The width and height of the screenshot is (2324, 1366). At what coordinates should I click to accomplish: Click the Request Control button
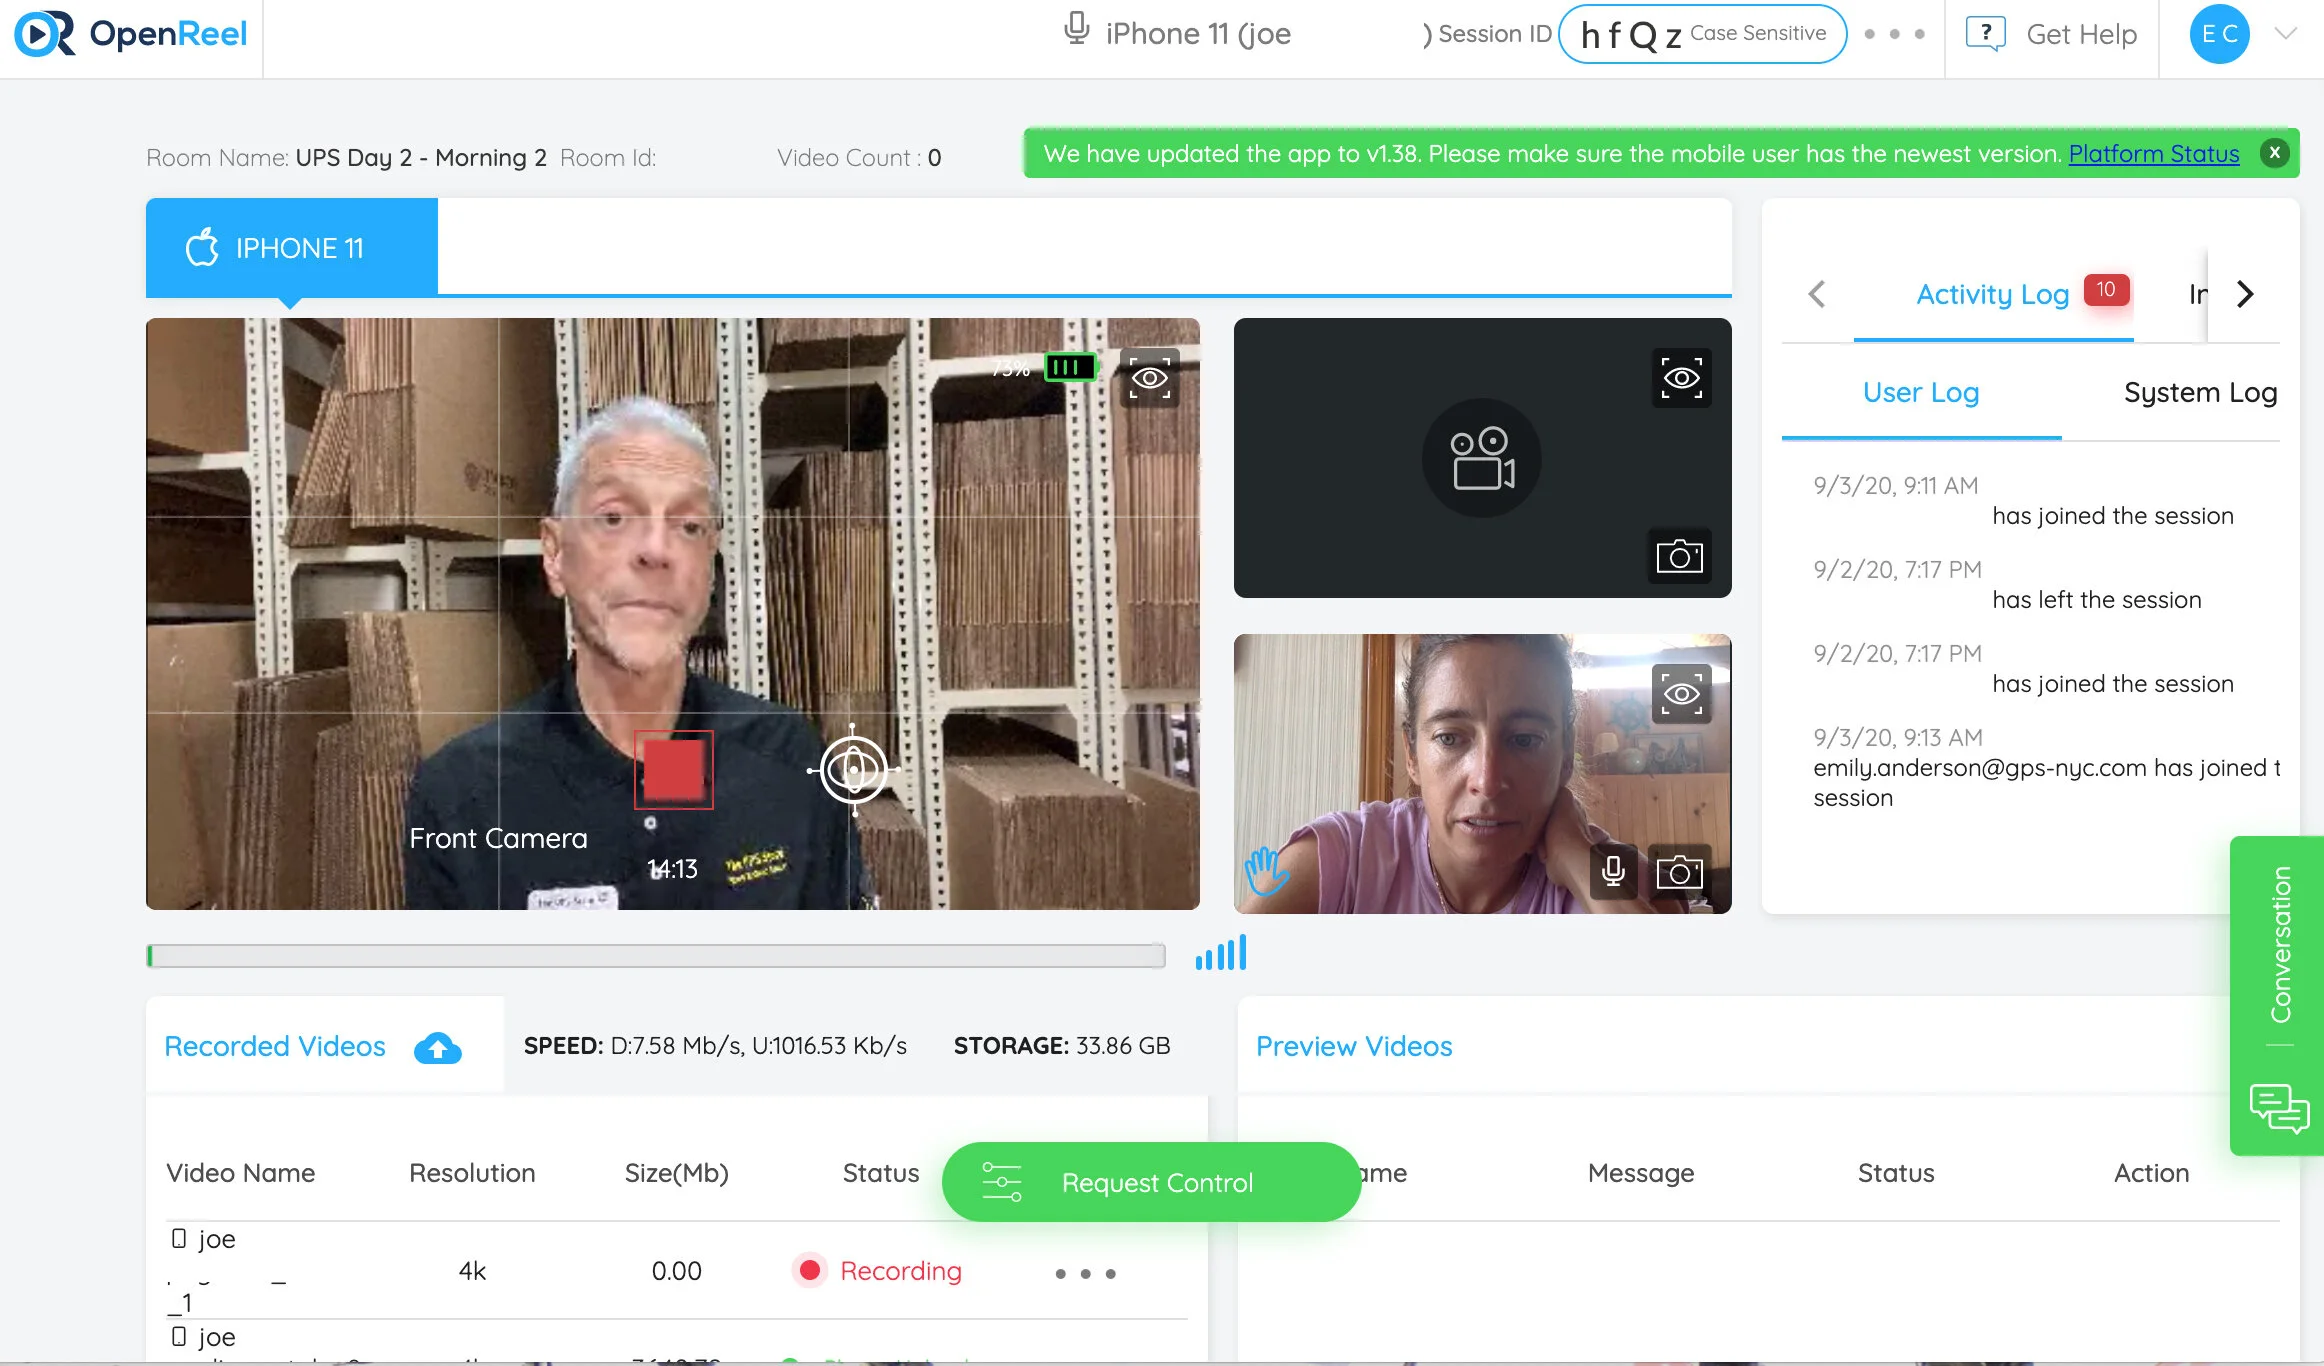pyautogui.click(x=1151, y=1182)
